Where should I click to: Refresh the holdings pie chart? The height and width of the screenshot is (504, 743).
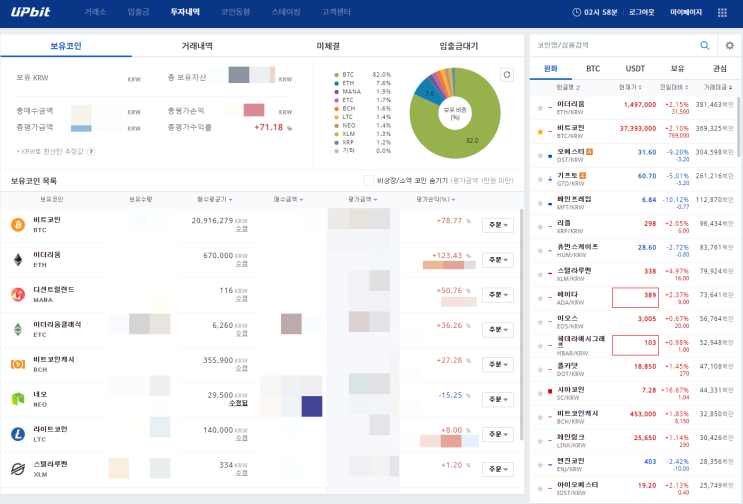point(507,74)
